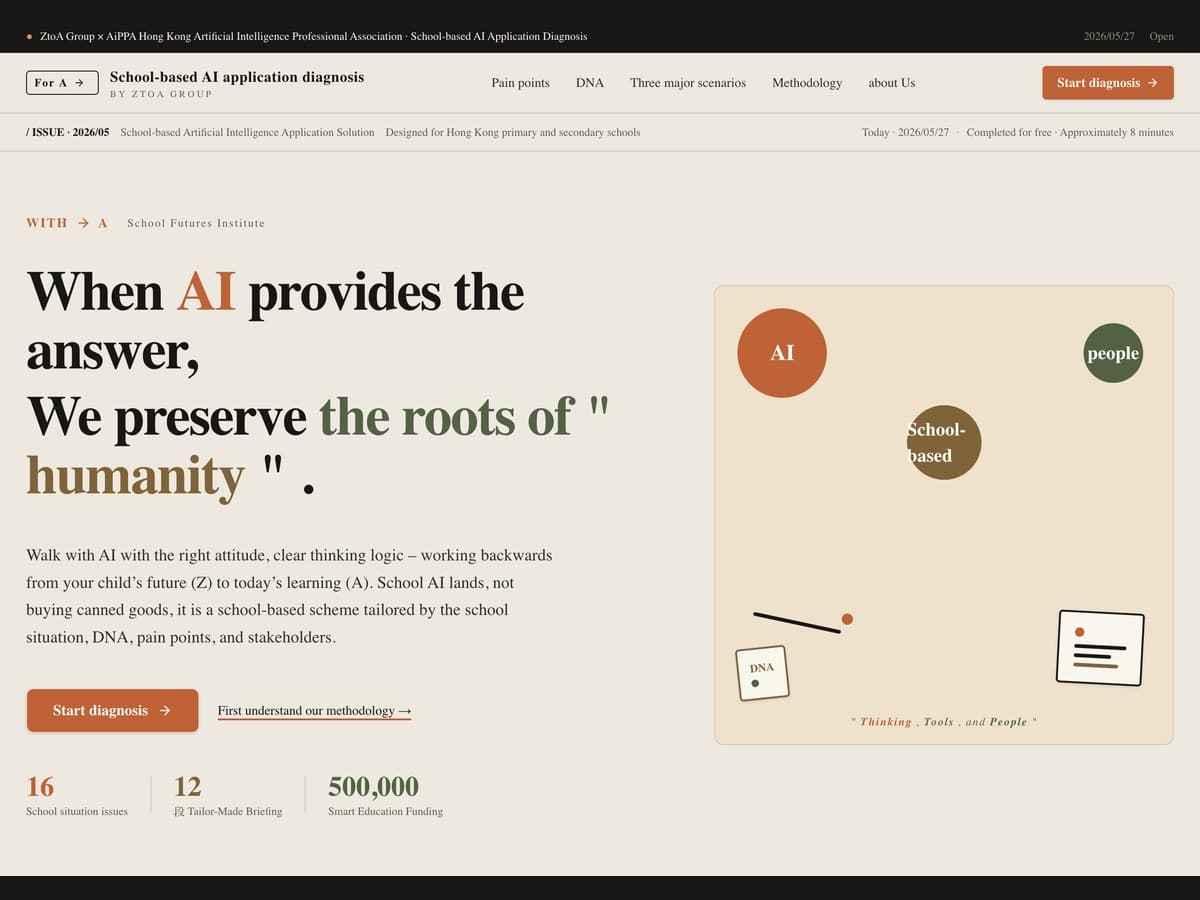Click 'School-based Artificial Intelligence Application Solution' text
This screenshot has width=1200, height=900.
click(x=247, y=132)
